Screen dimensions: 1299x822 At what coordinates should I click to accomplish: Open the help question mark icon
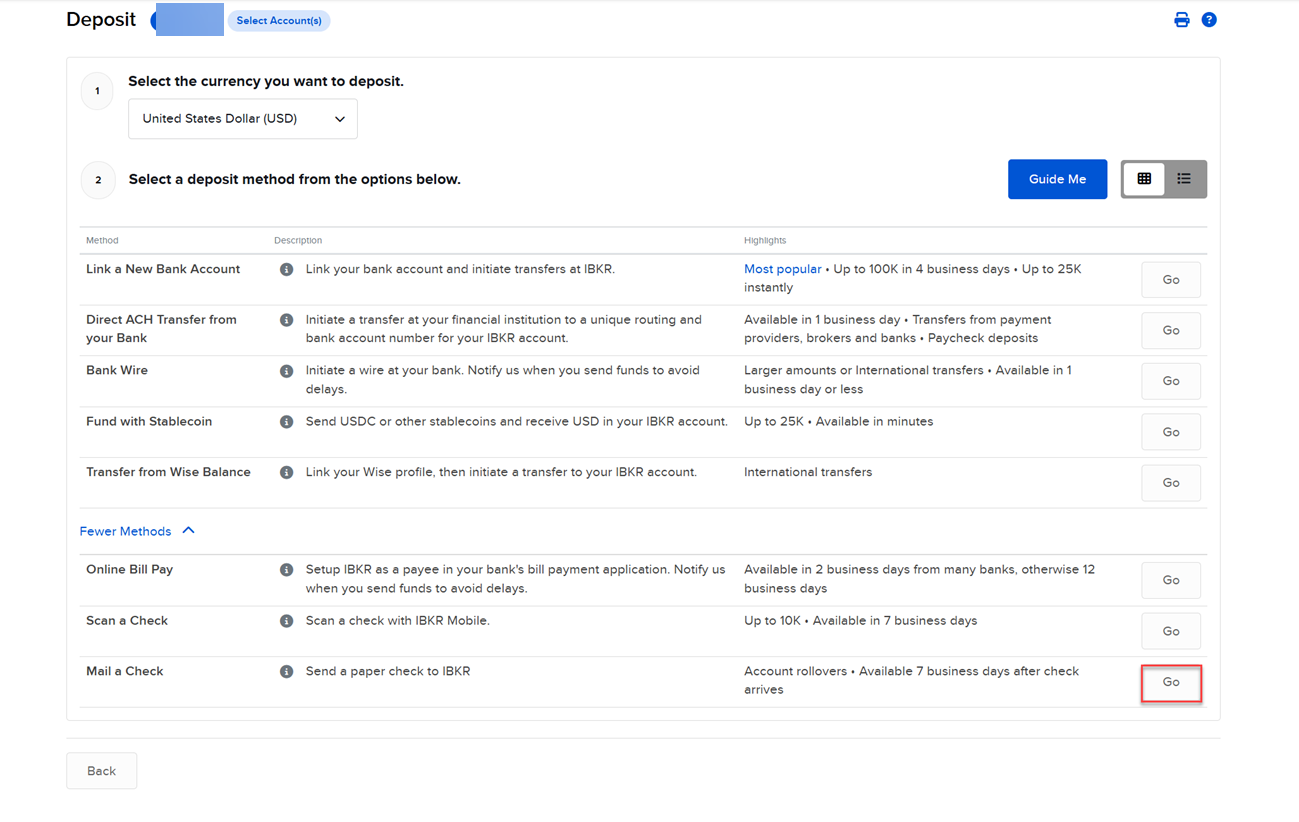[1209, 20]
